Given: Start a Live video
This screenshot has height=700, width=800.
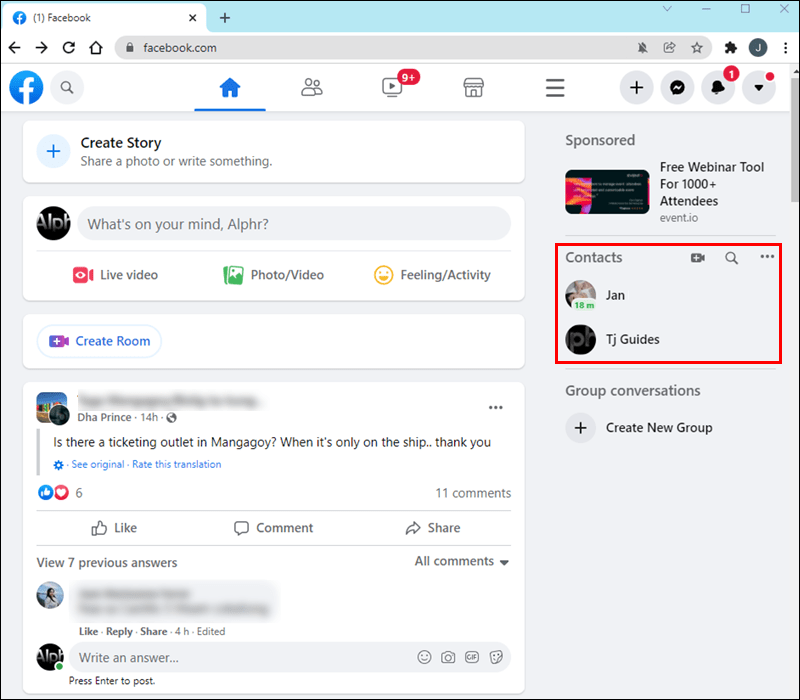Looking at the screenshot, I should pyautogui.click(x=115, y=274).
